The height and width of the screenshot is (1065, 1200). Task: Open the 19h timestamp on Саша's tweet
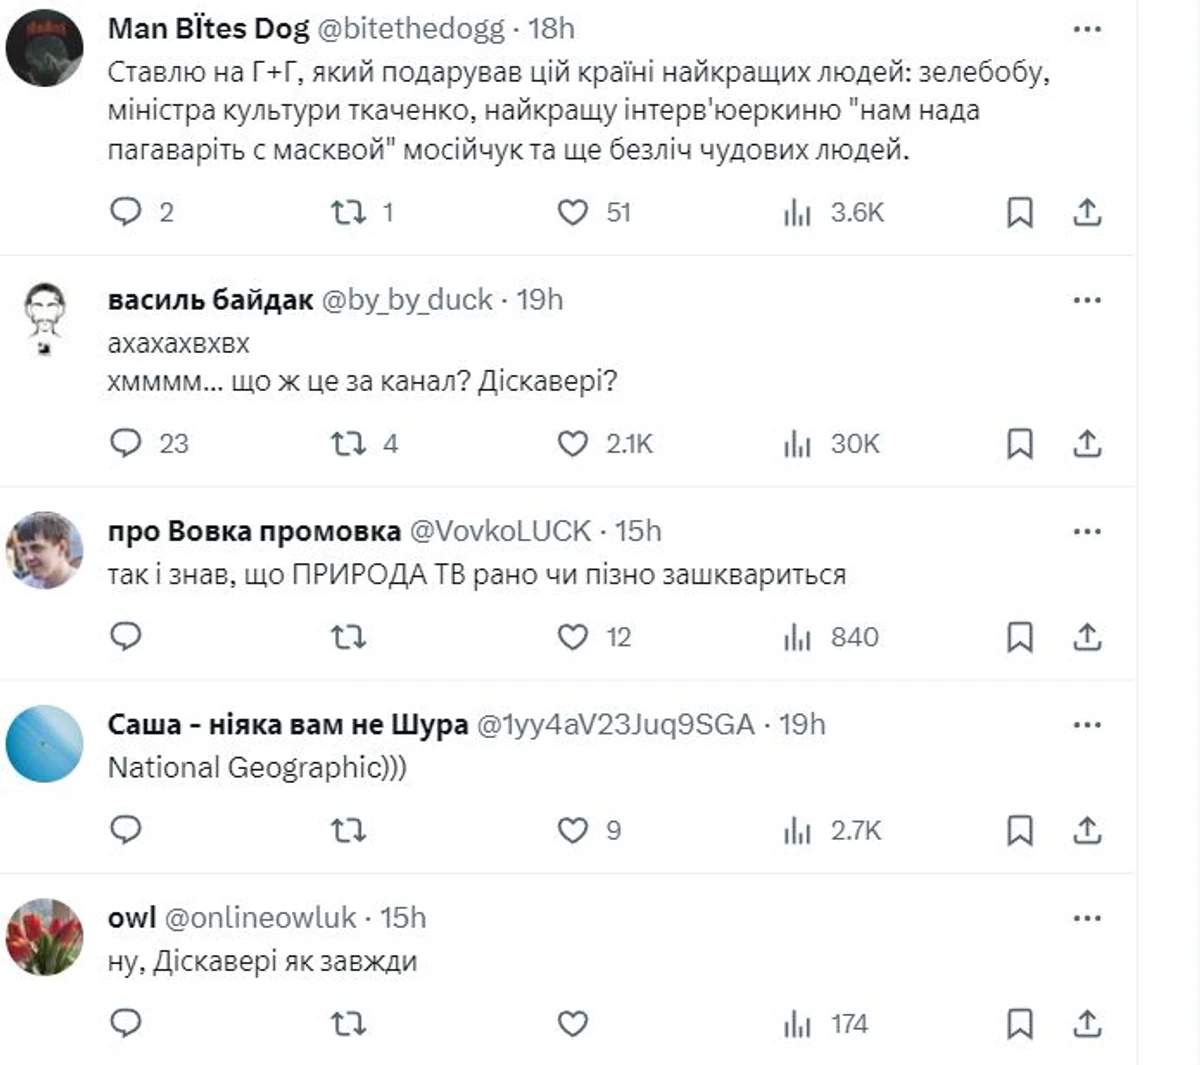tap(802, 724)
